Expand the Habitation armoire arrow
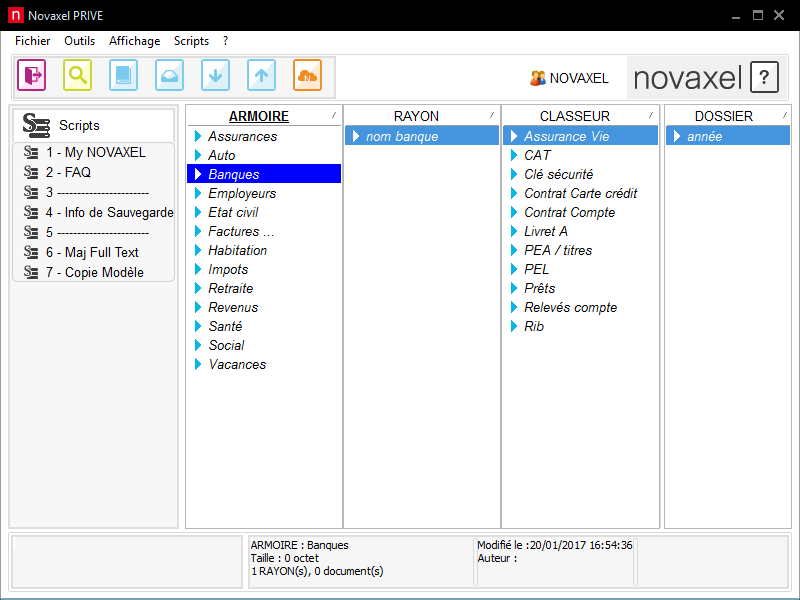Screen dimensions: 800x600 [198, 251]
